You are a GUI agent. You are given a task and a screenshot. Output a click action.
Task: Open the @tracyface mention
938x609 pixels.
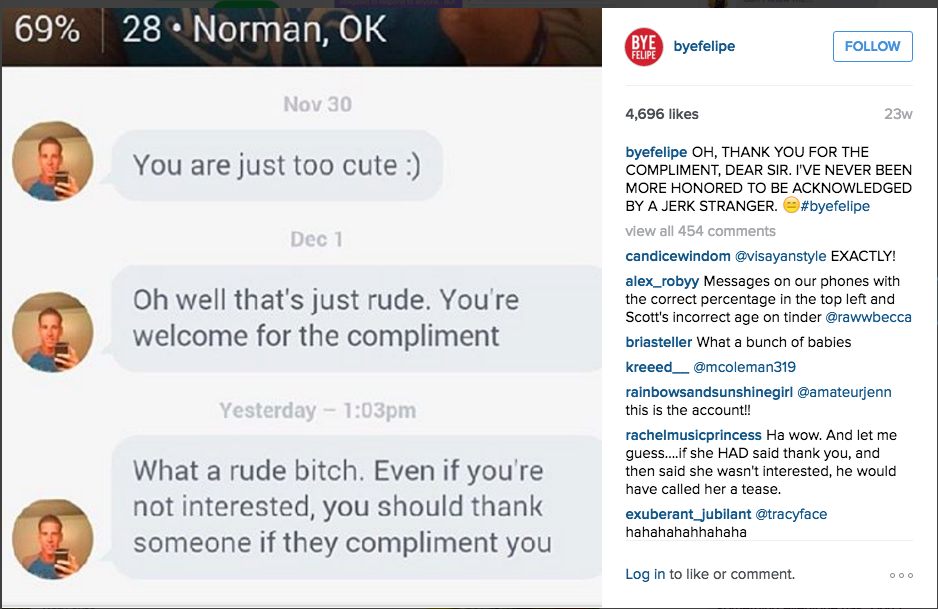(791, 514)
